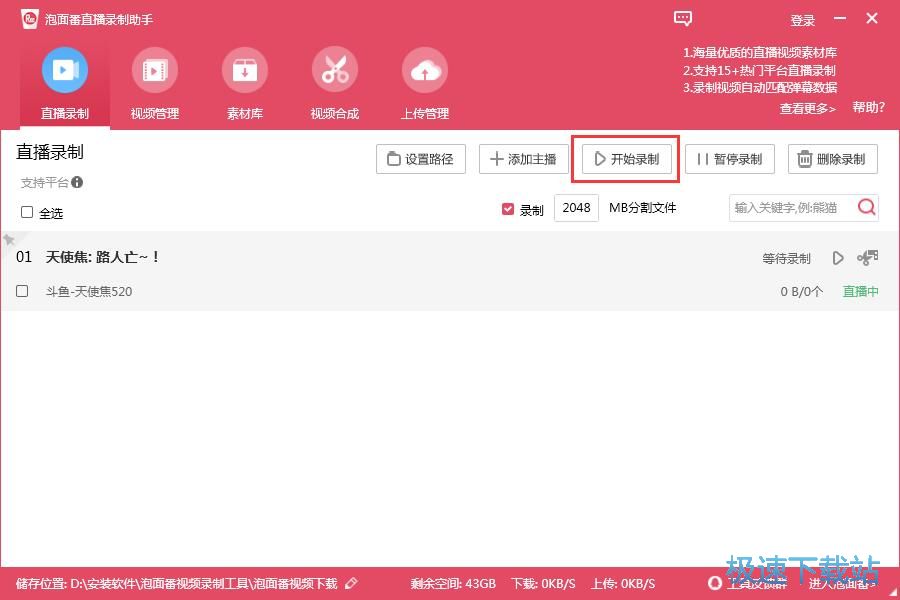Click 开始录制 button
Screen dimensions: 900x600
(x=626, y=159)
